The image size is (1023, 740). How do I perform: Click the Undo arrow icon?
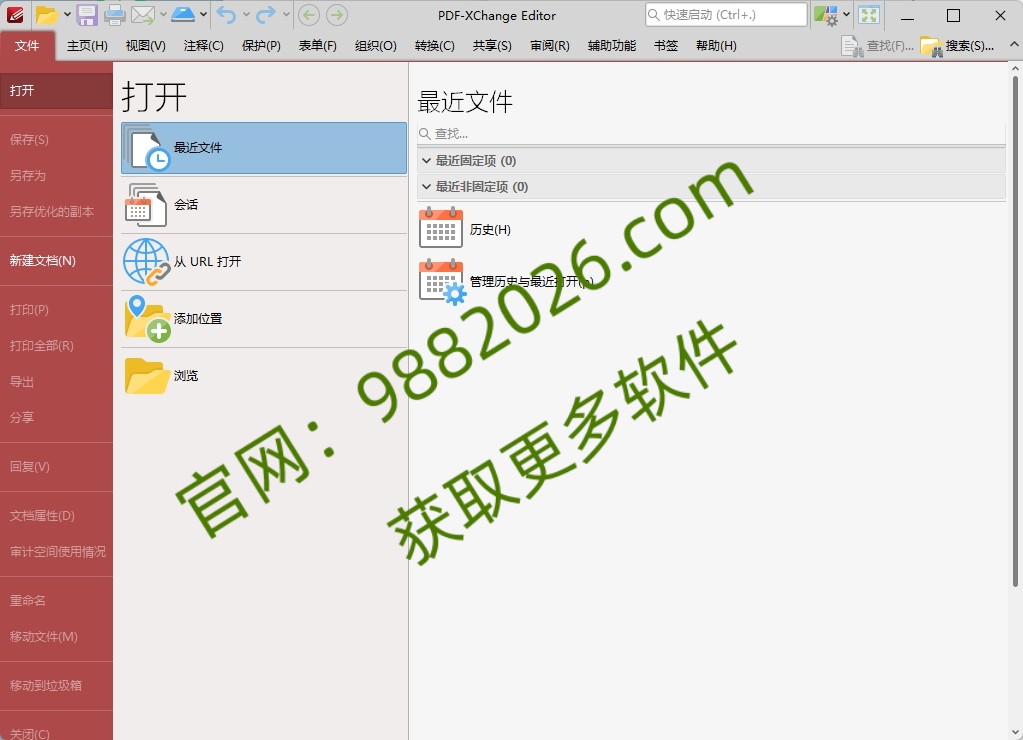(225, 15)
